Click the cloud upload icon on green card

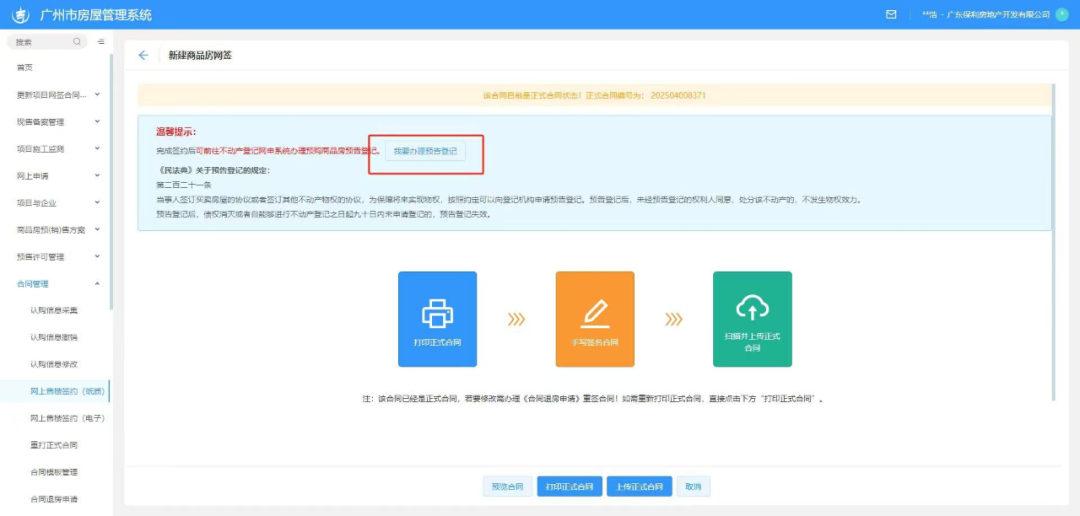coord(751,308)
